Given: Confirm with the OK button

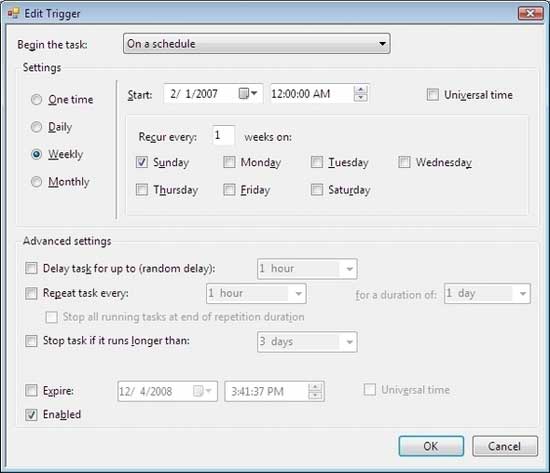Looking at the screenshot, I should (431, 446).
